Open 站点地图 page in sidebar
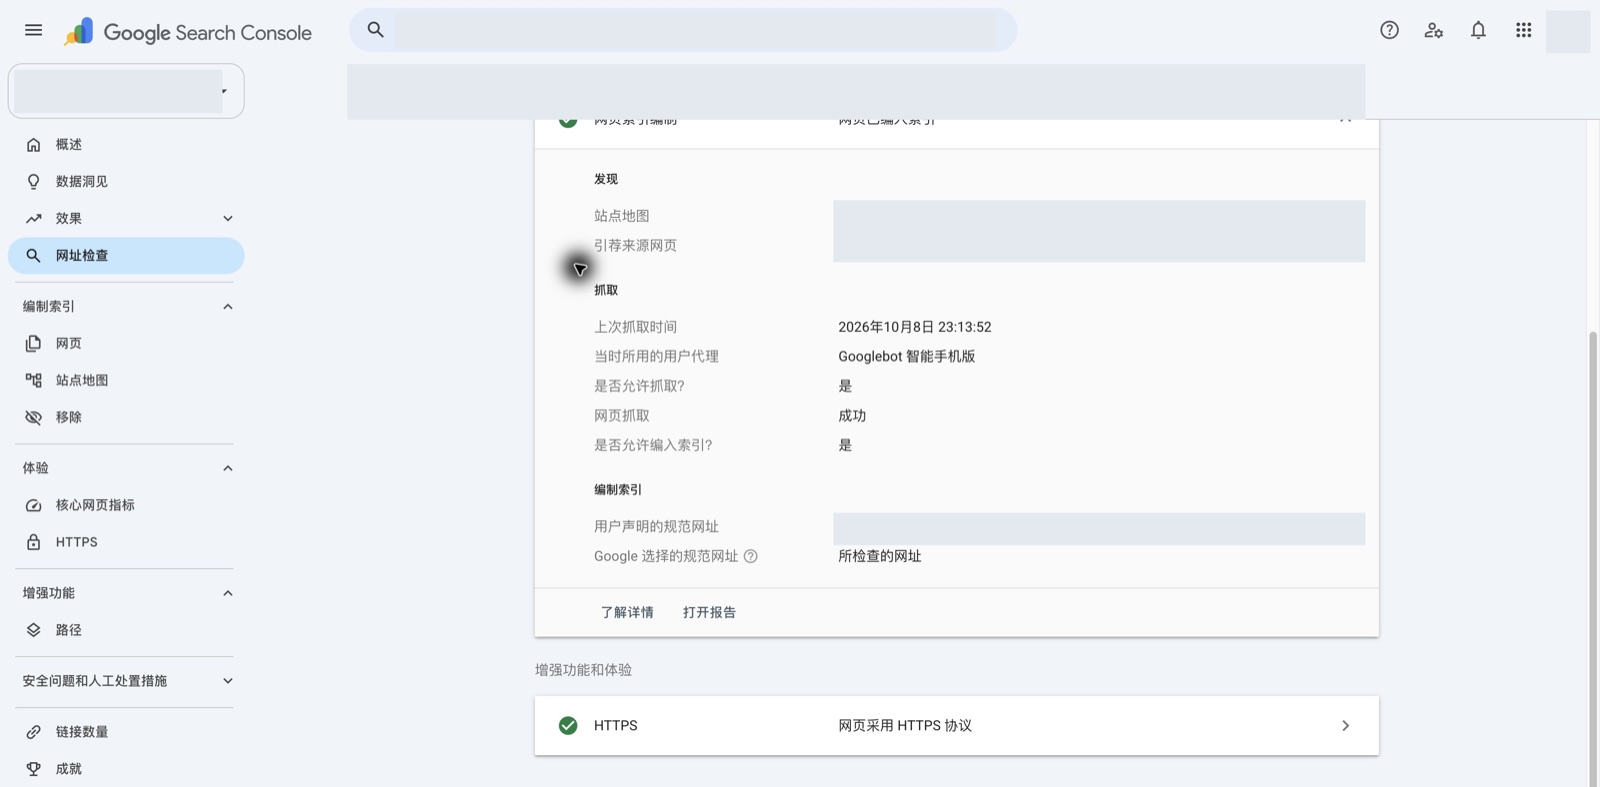This screenshot has width=1600, height=787. [x=126, y=380]
